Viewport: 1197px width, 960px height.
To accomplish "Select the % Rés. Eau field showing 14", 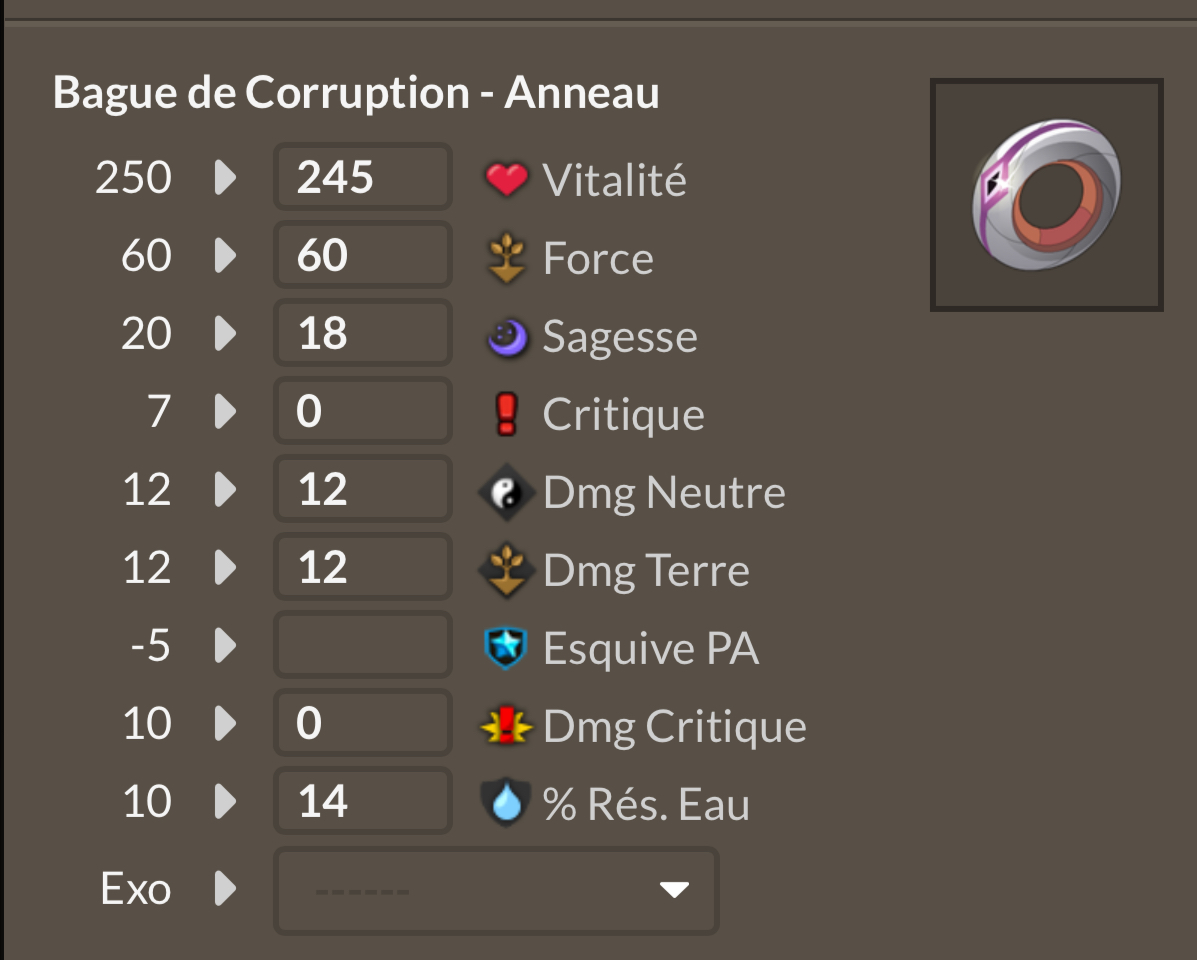I will coord(363,801).
